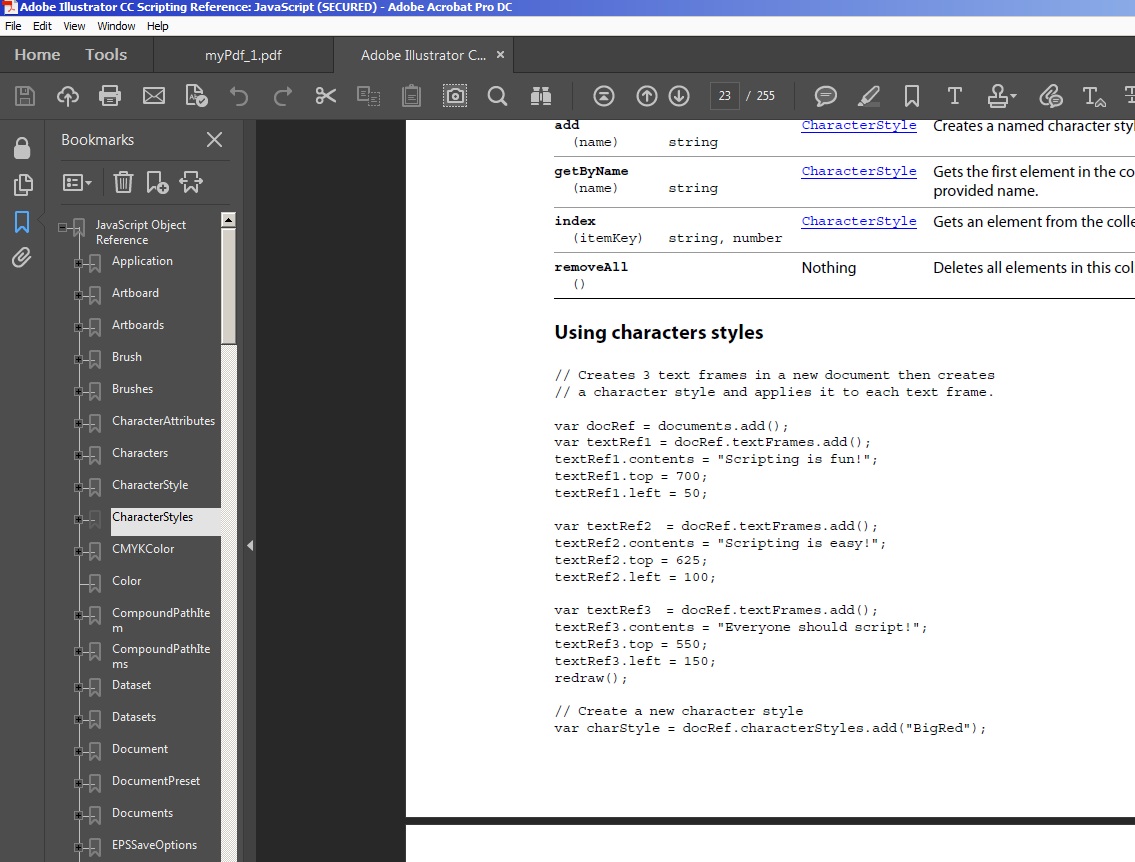Switch to the Home tab
The width and height of the screenshot is (1135, 862).
click(x=37, y=54)
